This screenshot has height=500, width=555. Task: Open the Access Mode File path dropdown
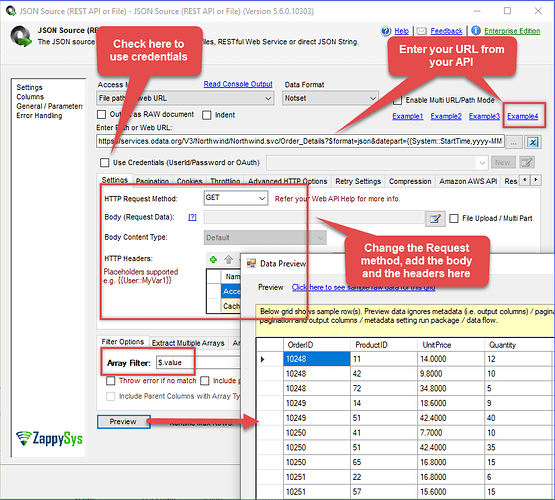coord(185,98)
